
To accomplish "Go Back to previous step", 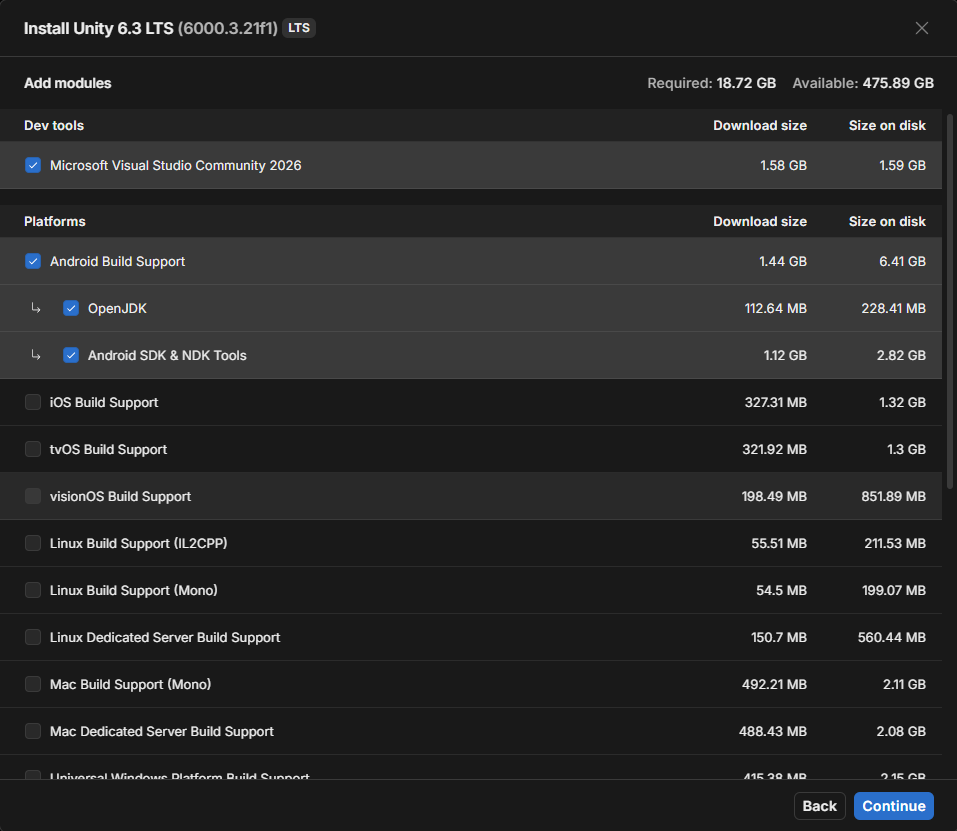I will [x=820, y=806].
